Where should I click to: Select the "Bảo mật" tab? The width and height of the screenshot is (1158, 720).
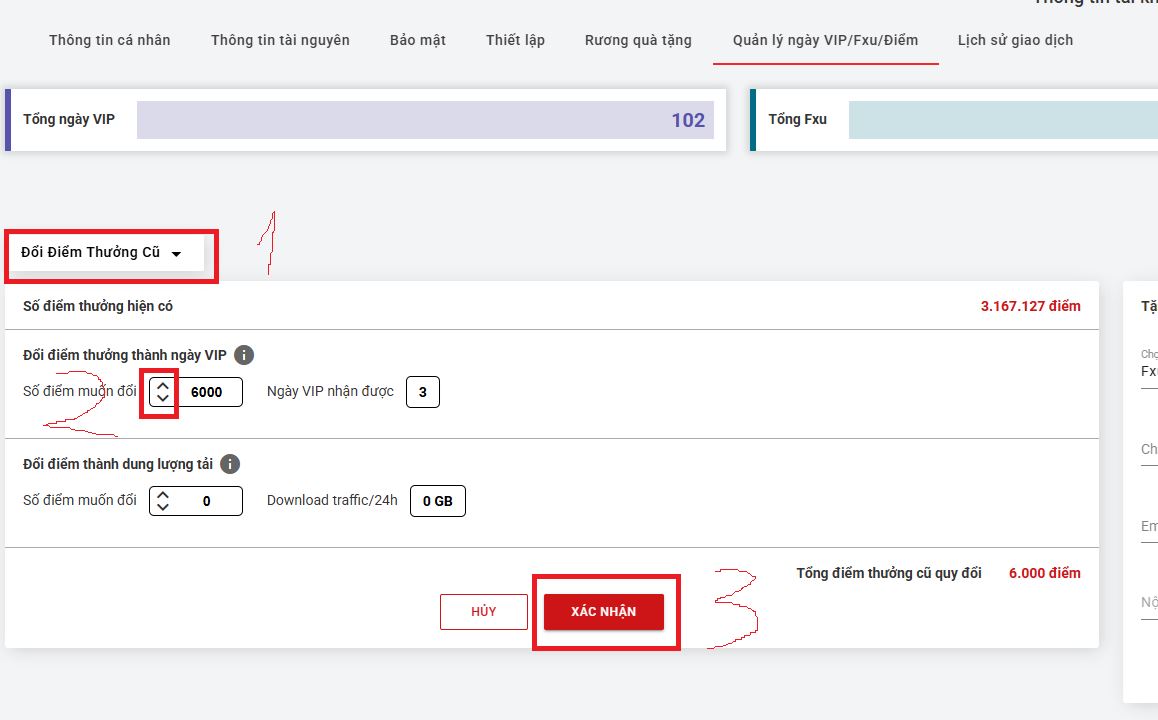[417, 40]
